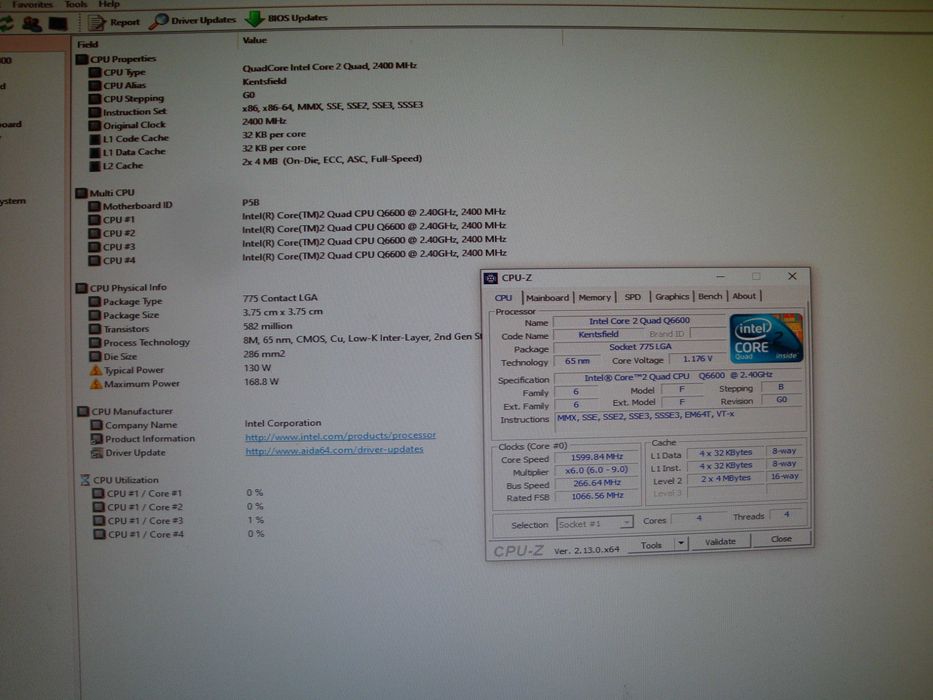The image size is (933, 700).
Task: Switch to the Graphics tab in CPU-Z
Action: click(x=672, y=296)
